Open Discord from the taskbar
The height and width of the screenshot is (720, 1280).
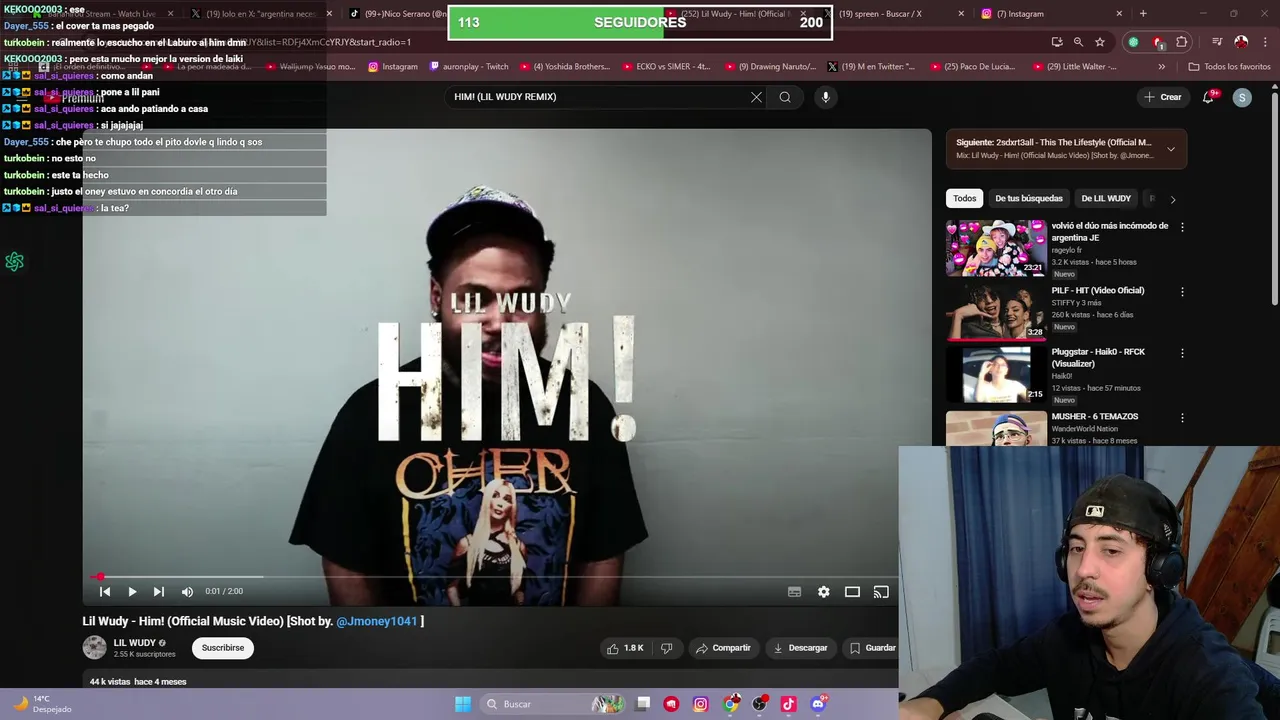tap(818, 704)
